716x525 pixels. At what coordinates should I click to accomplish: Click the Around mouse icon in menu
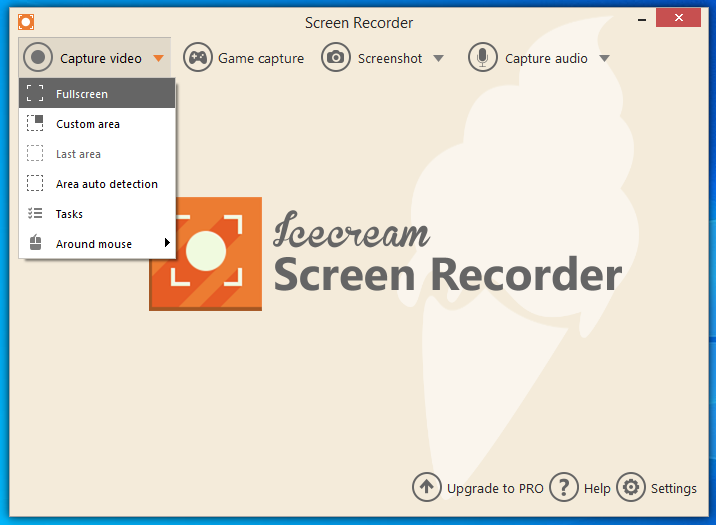(35, 244)
